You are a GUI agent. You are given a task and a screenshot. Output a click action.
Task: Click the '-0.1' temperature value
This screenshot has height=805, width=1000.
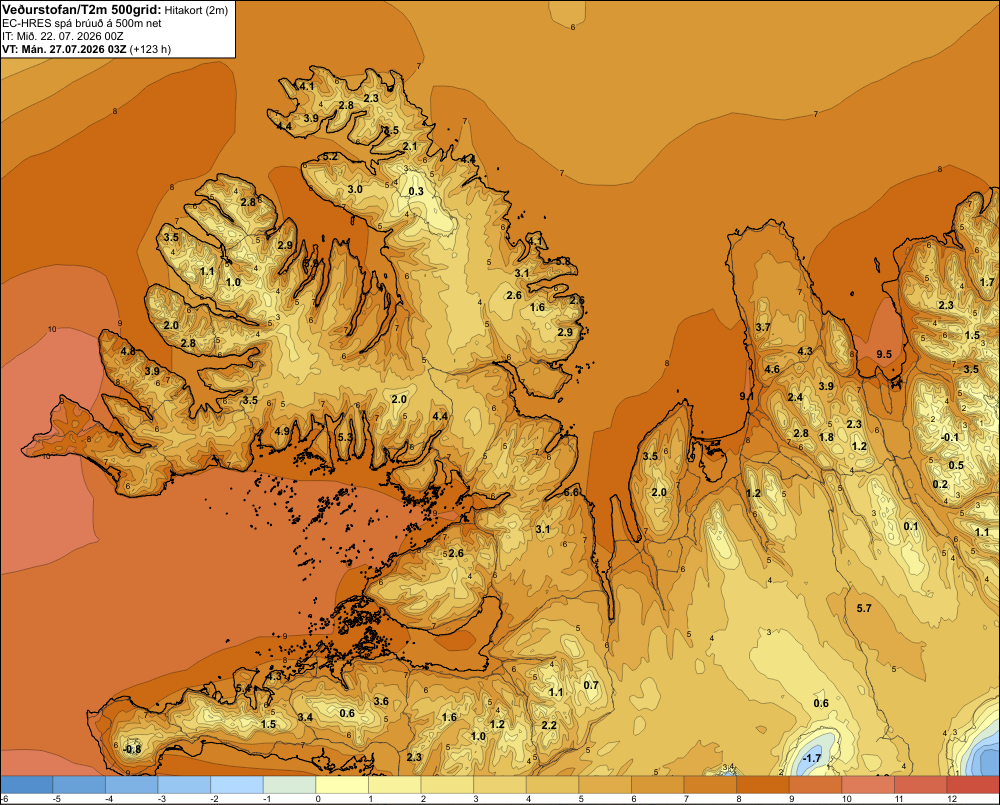(949, 437)
